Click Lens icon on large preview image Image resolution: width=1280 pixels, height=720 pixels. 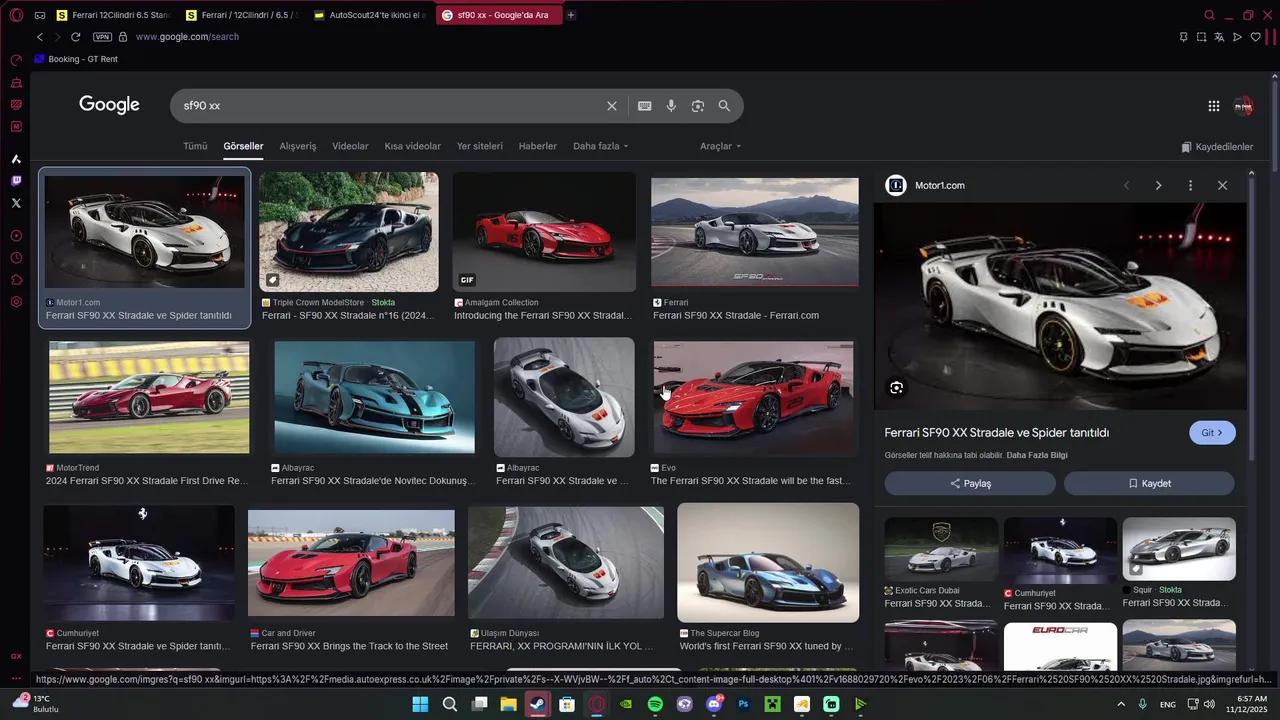point(896,388)
